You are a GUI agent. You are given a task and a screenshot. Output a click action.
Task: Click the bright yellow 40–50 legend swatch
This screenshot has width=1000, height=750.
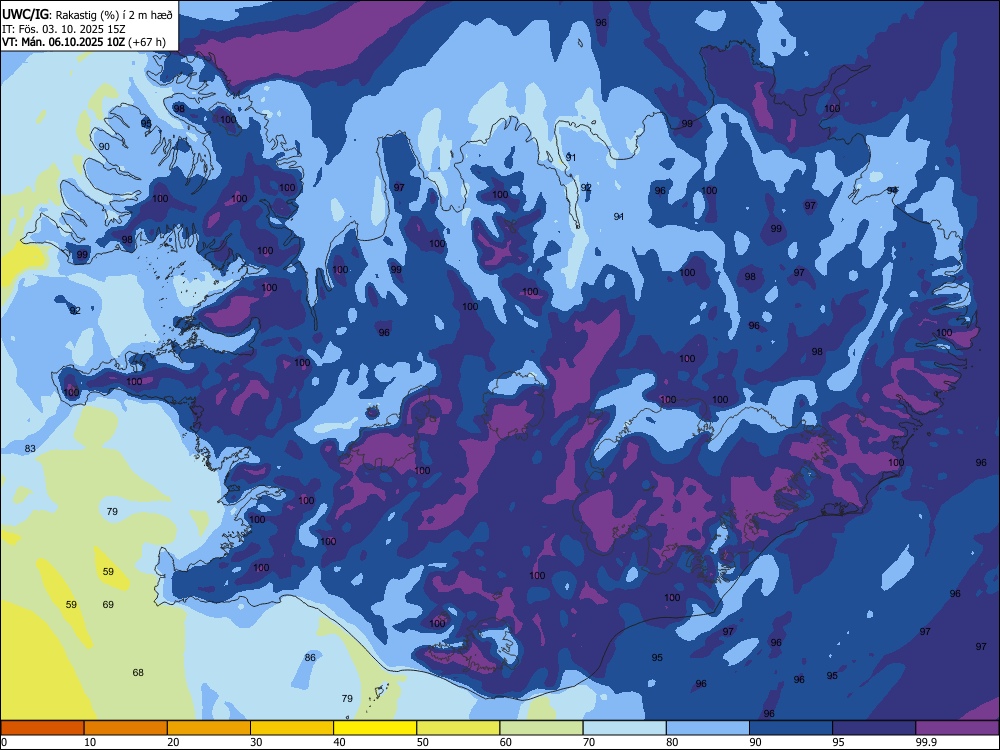coord(375,728)
